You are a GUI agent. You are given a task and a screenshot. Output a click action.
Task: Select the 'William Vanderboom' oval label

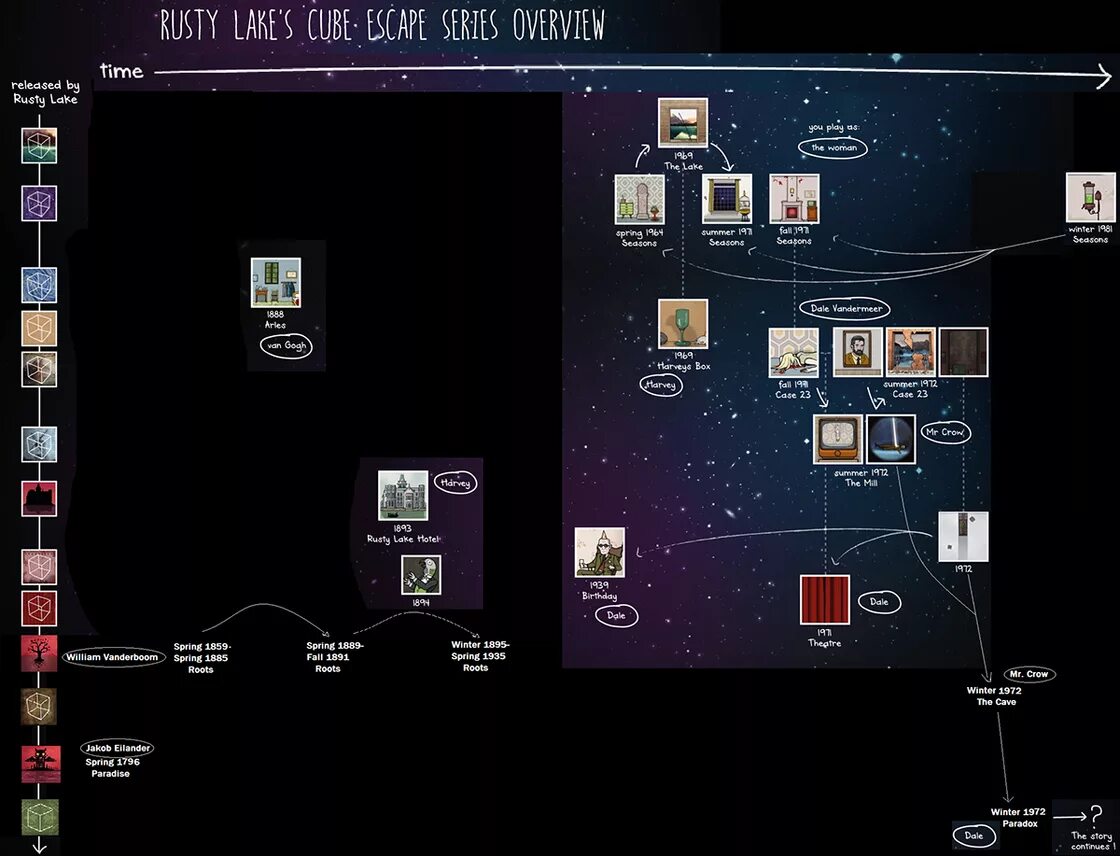(113, 657)
